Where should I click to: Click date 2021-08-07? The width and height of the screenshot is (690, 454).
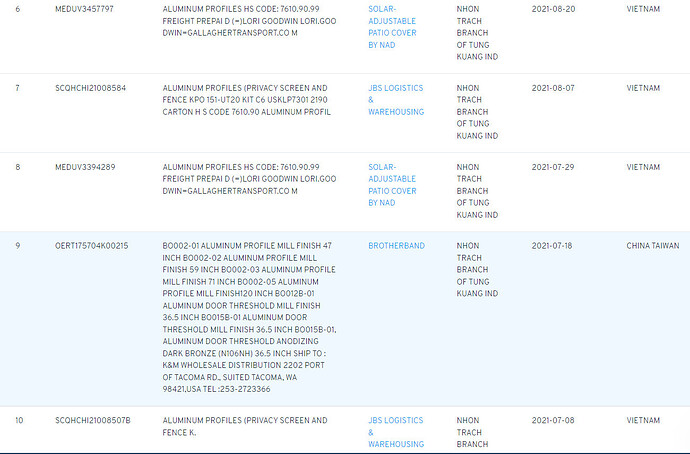553,88
